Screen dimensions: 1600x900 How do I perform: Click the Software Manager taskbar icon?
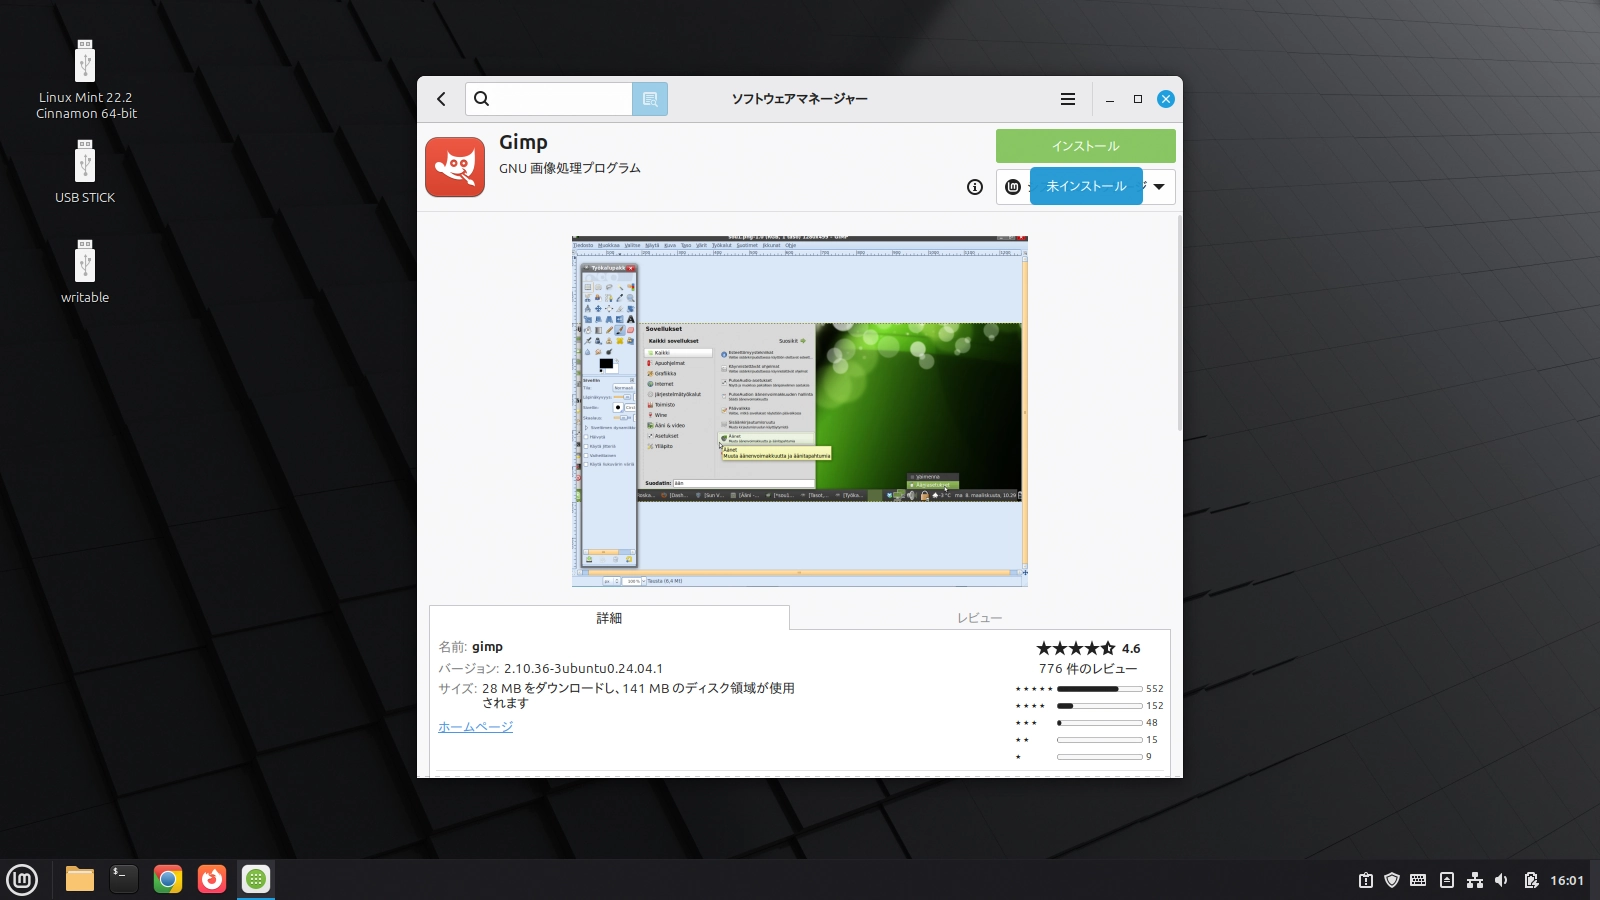coord(256,879)
